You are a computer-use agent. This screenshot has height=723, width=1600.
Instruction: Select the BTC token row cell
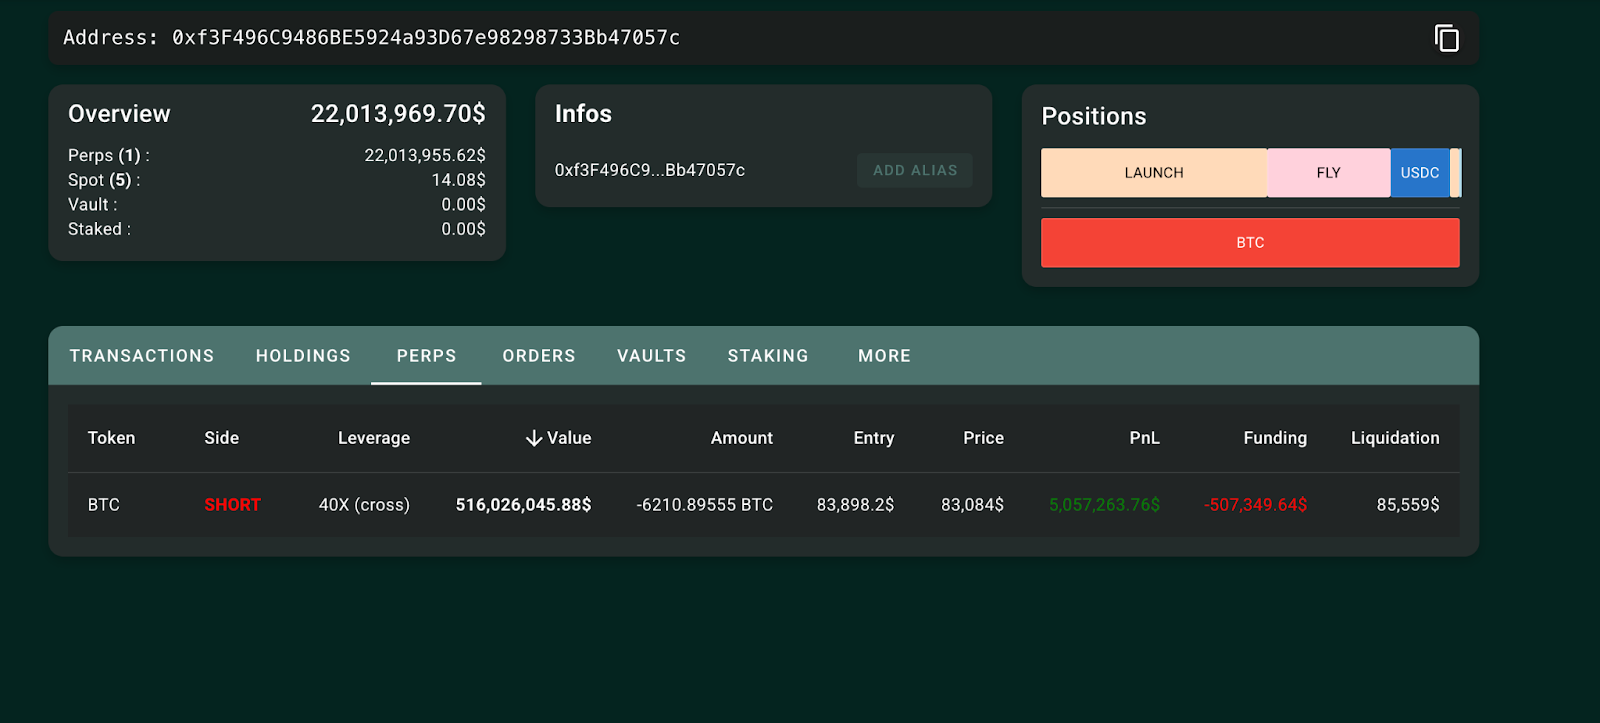[x=104, y=505]
